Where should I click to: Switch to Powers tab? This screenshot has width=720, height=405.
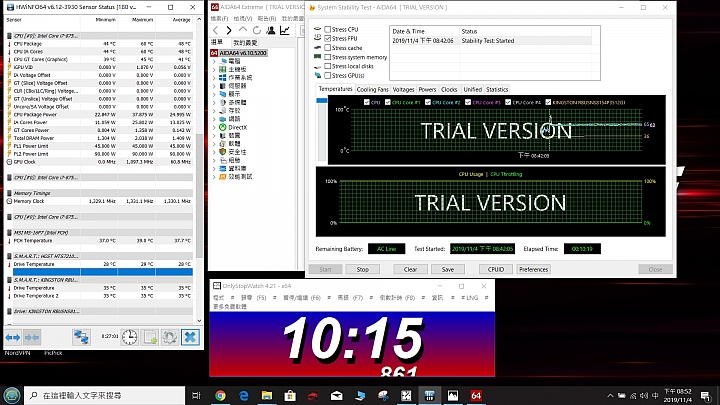pos(427,90)
